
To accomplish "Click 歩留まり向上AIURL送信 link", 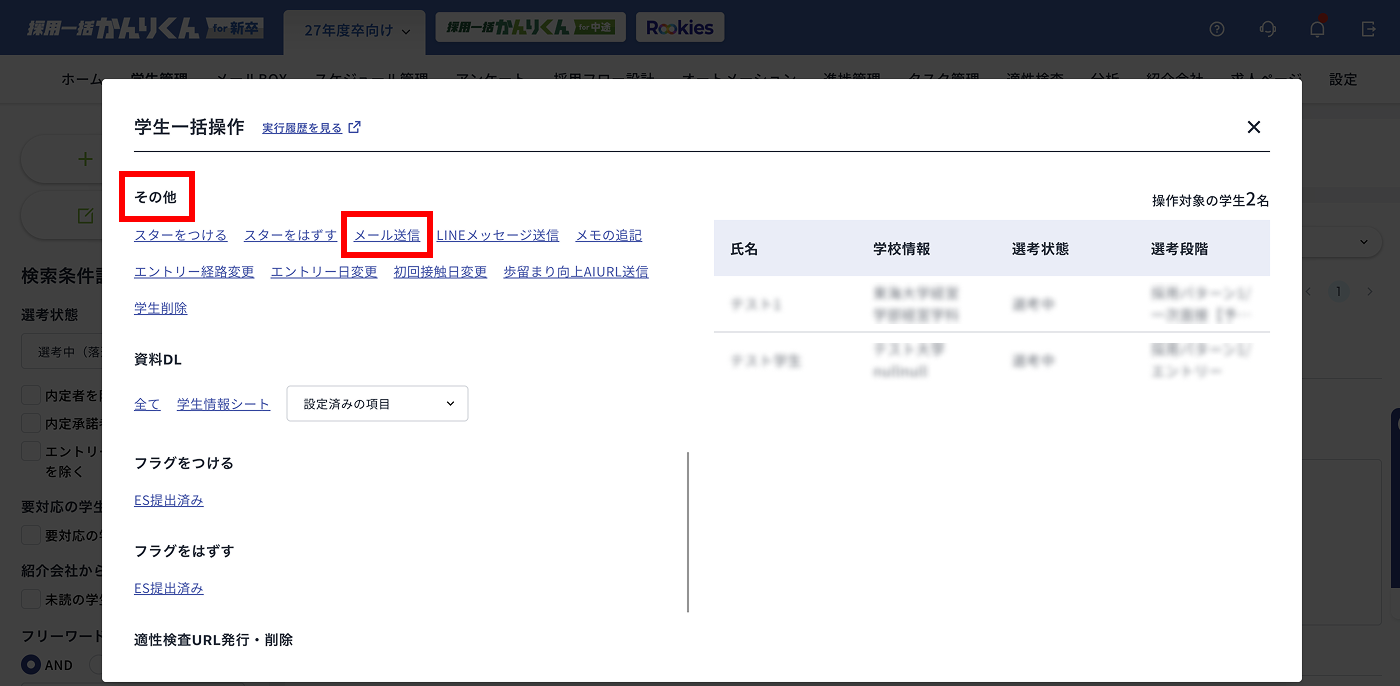I will point(576,272).
